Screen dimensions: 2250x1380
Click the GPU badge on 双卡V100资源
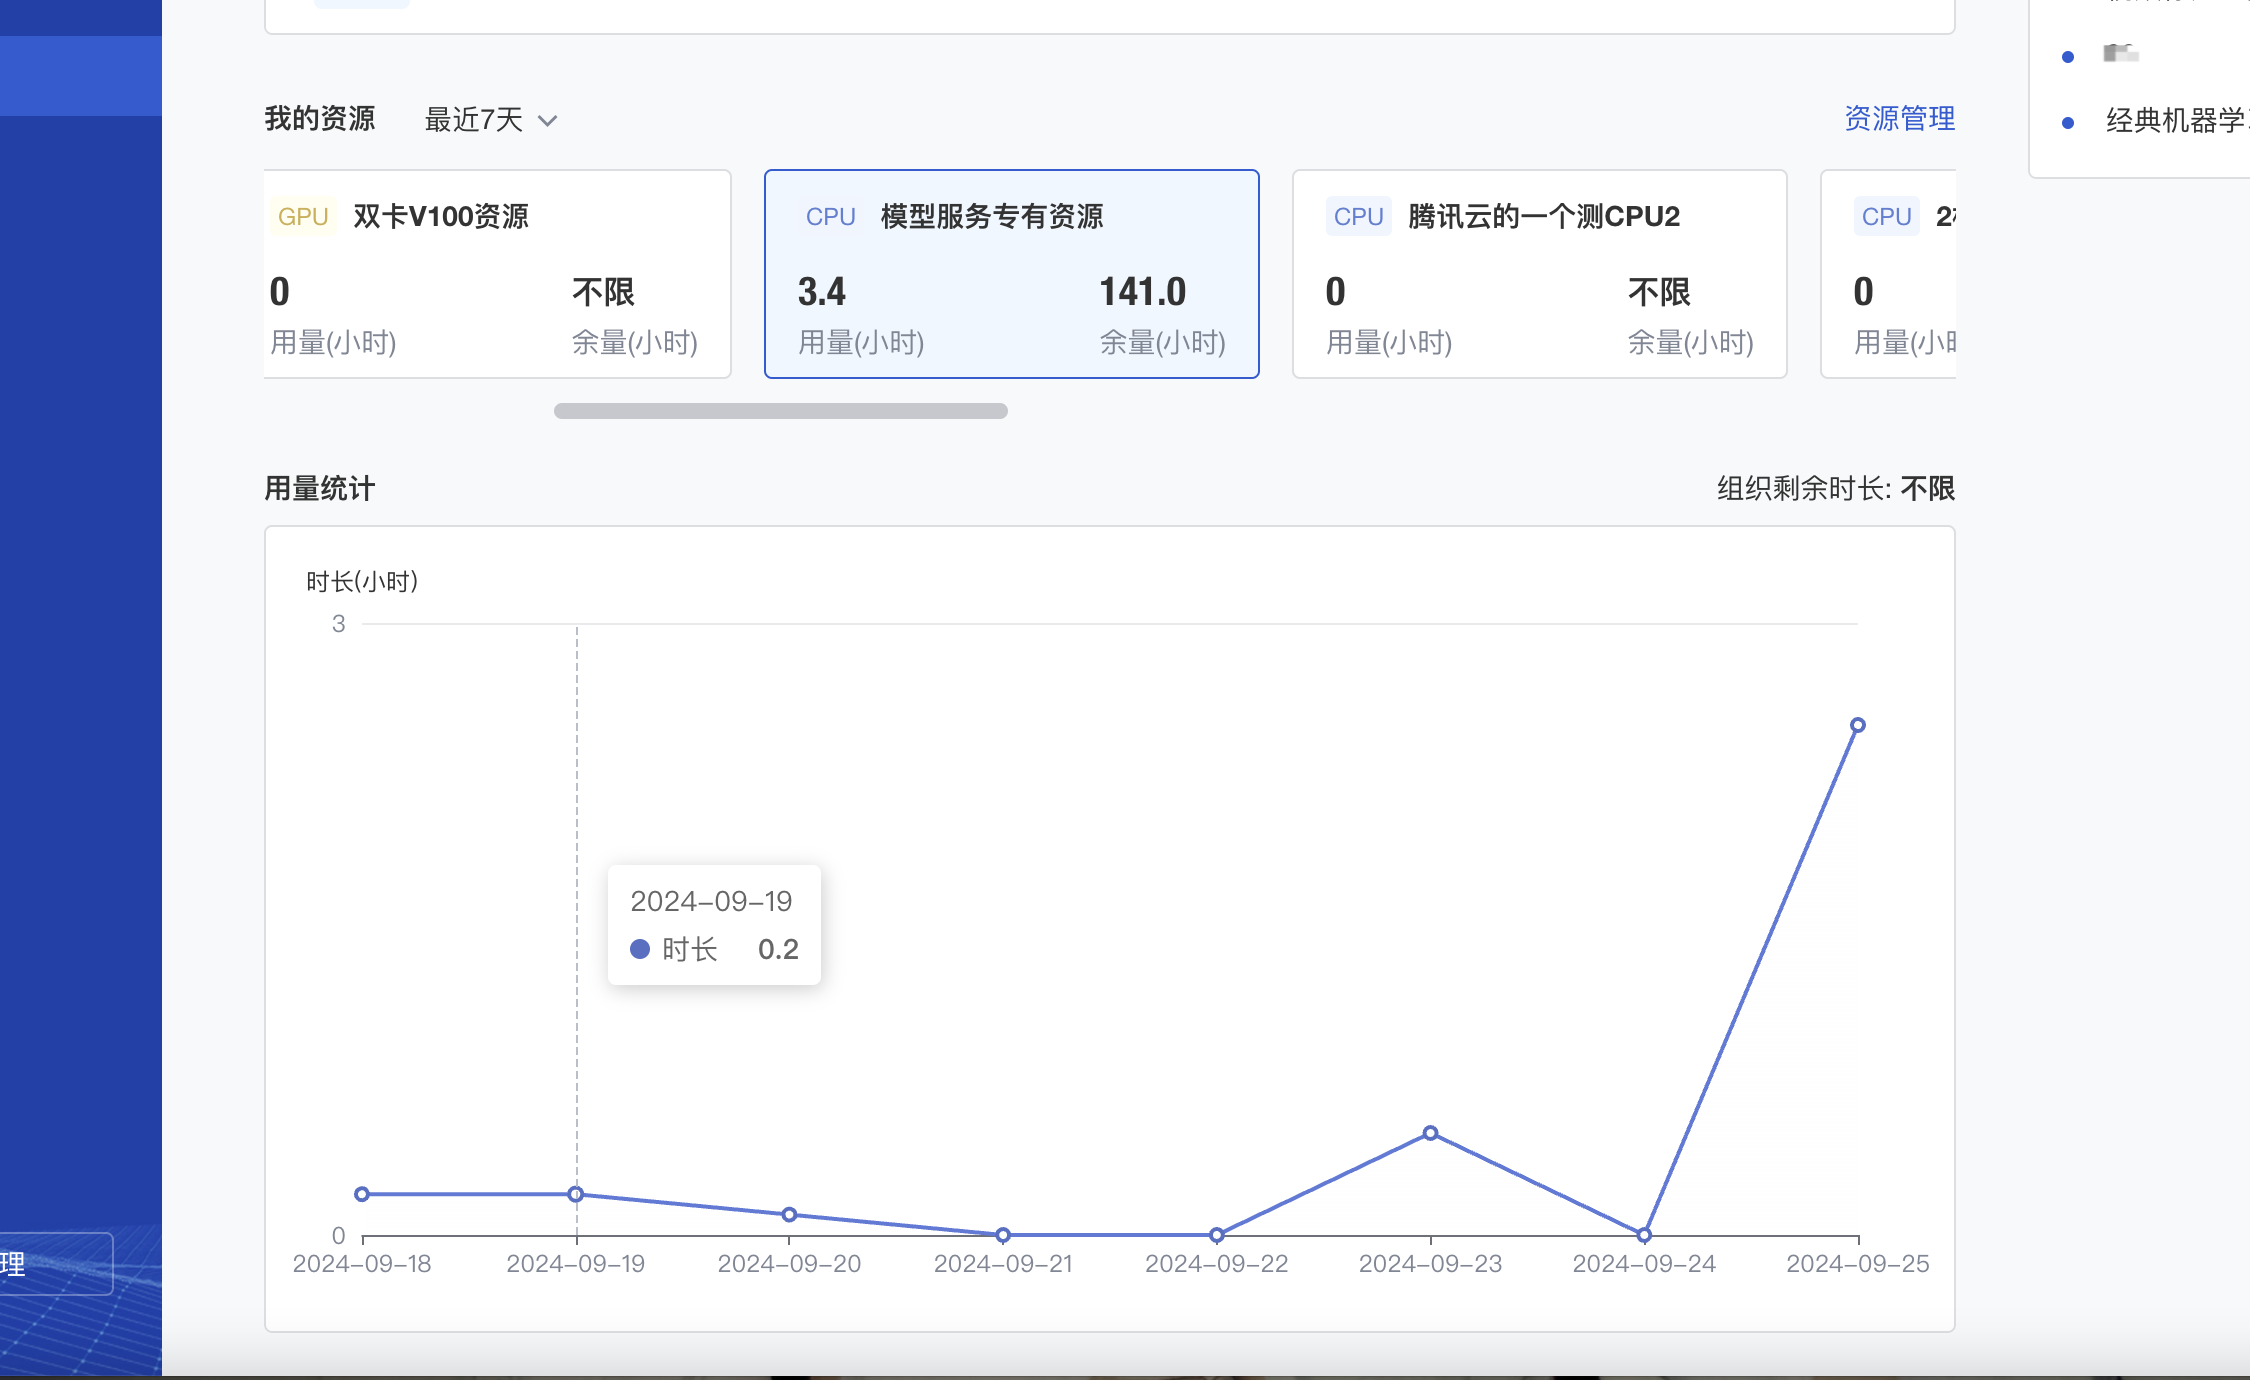[x=303, y=217]
